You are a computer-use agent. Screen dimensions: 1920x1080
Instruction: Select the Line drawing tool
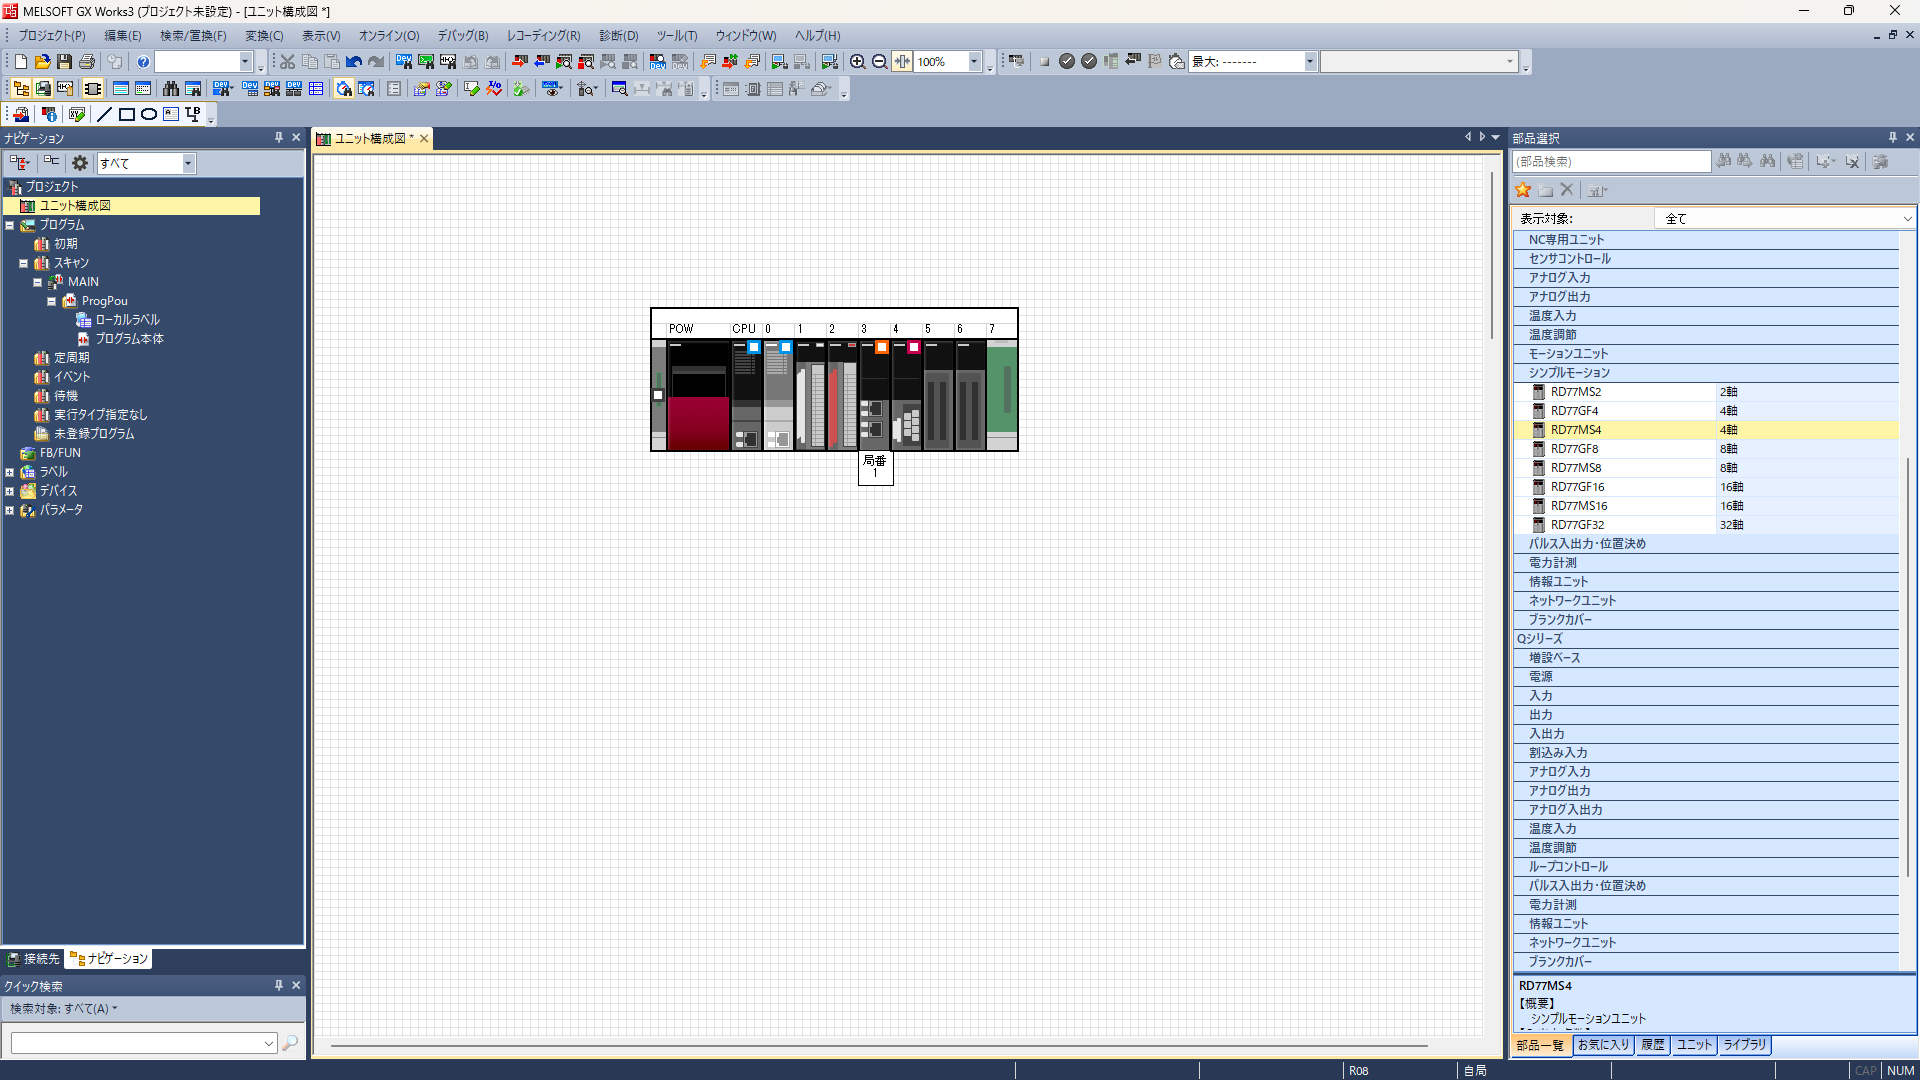coord(104,115)
